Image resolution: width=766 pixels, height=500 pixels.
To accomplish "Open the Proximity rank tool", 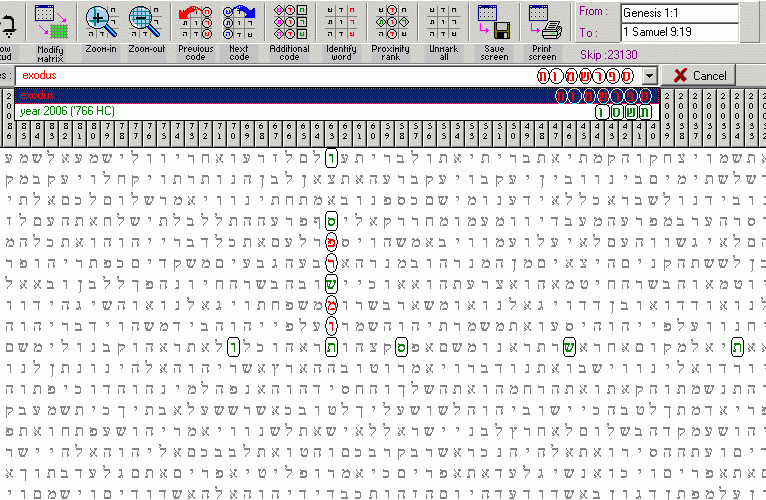I will [390, 32].
